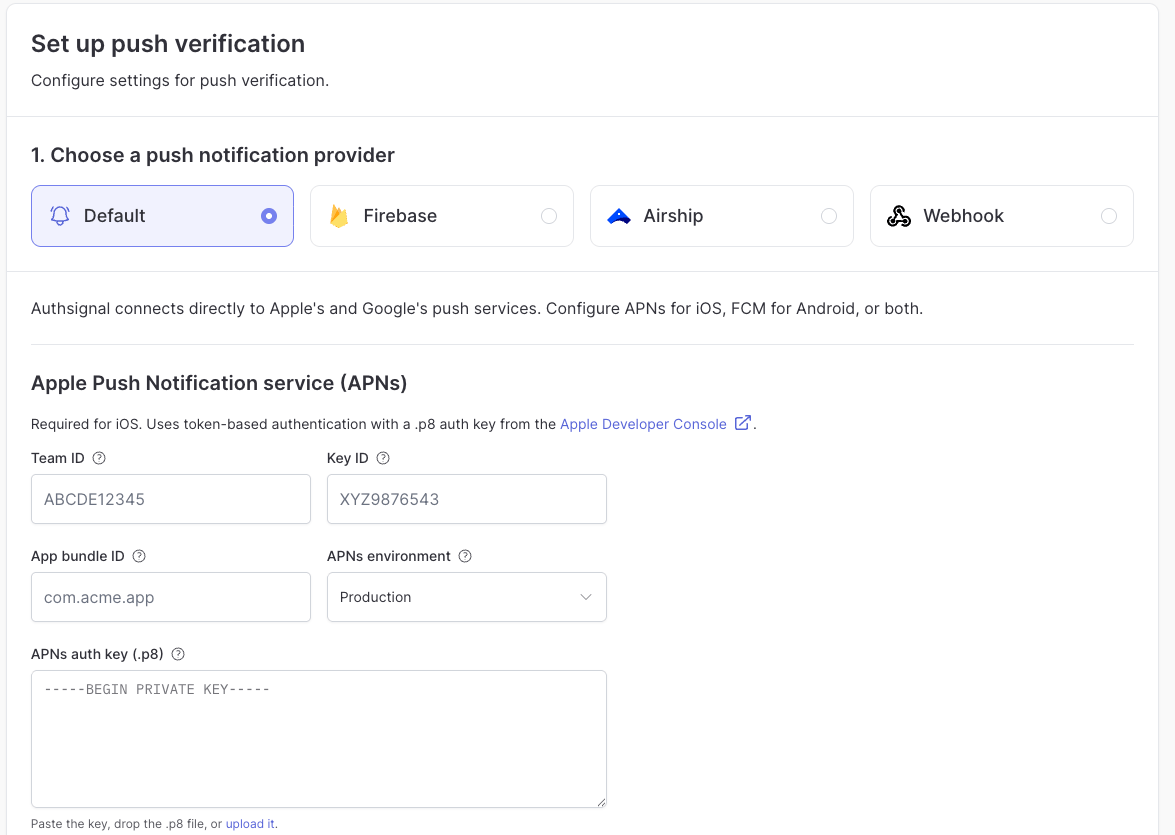Open the Apple Developer Console link
The width and height of the screenshot is (1175, 835).
[x=643, y=424]
